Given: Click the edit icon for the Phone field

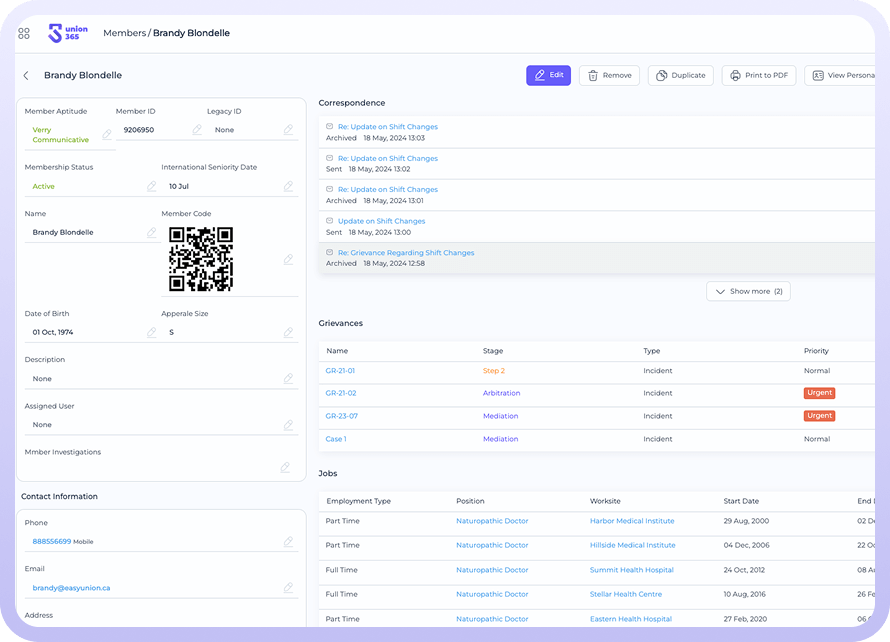Looking at the screenshot, I should point(288,542).
